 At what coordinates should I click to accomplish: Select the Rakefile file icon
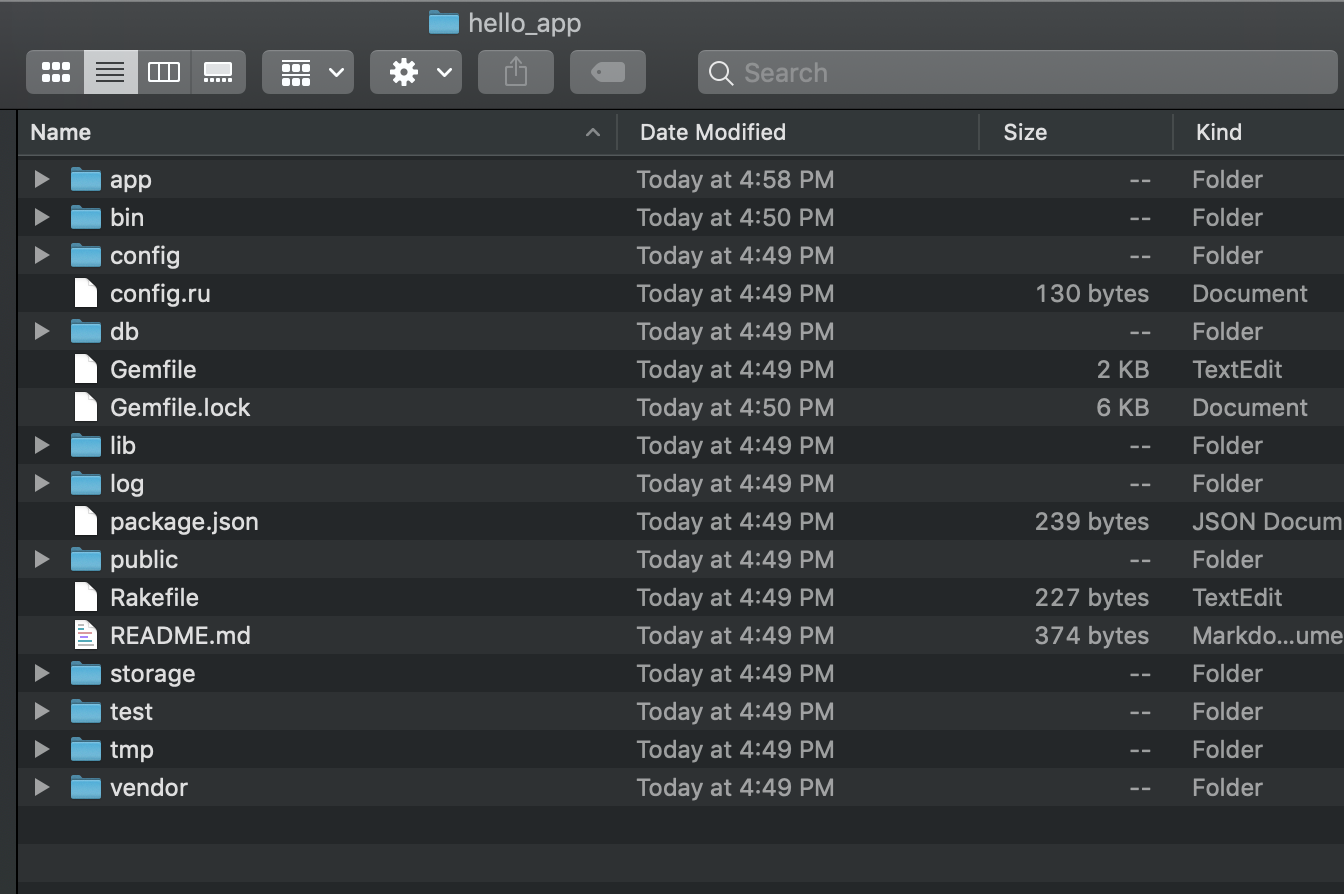pyautogui.click(x=86, y=597)
